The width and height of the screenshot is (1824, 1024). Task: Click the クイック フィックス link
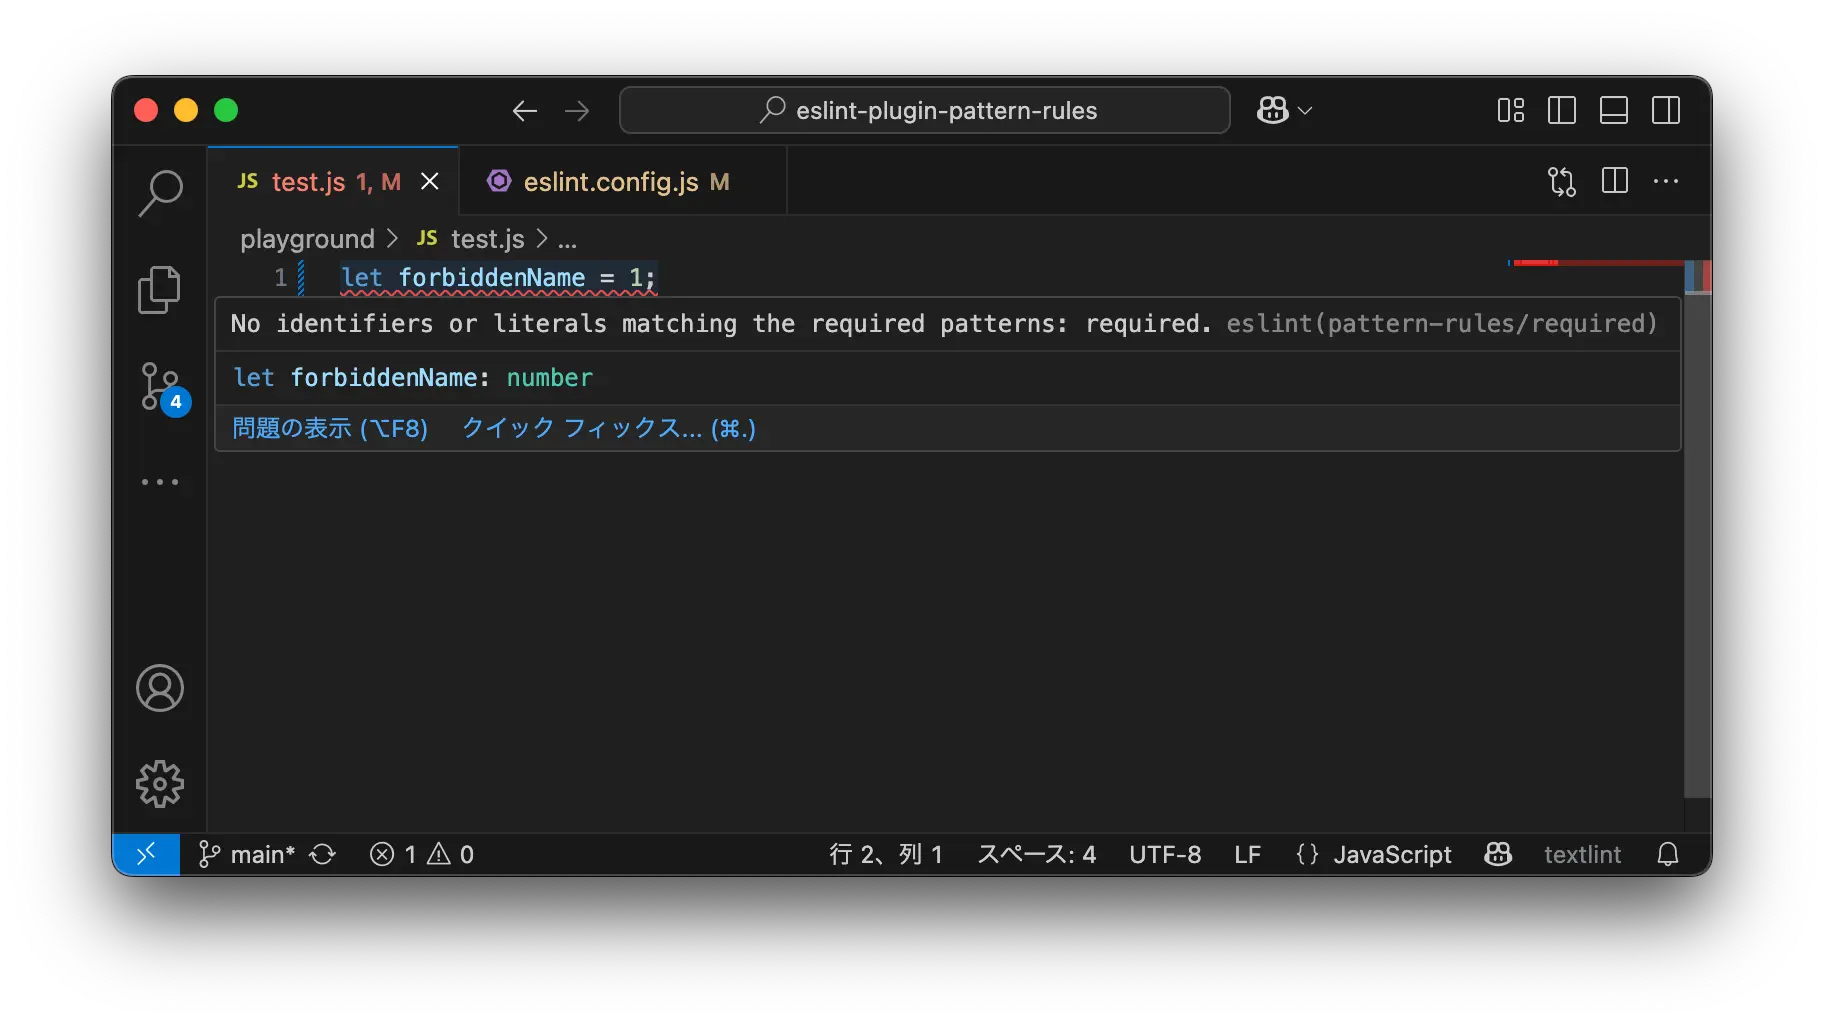click(x=609, y=429)
